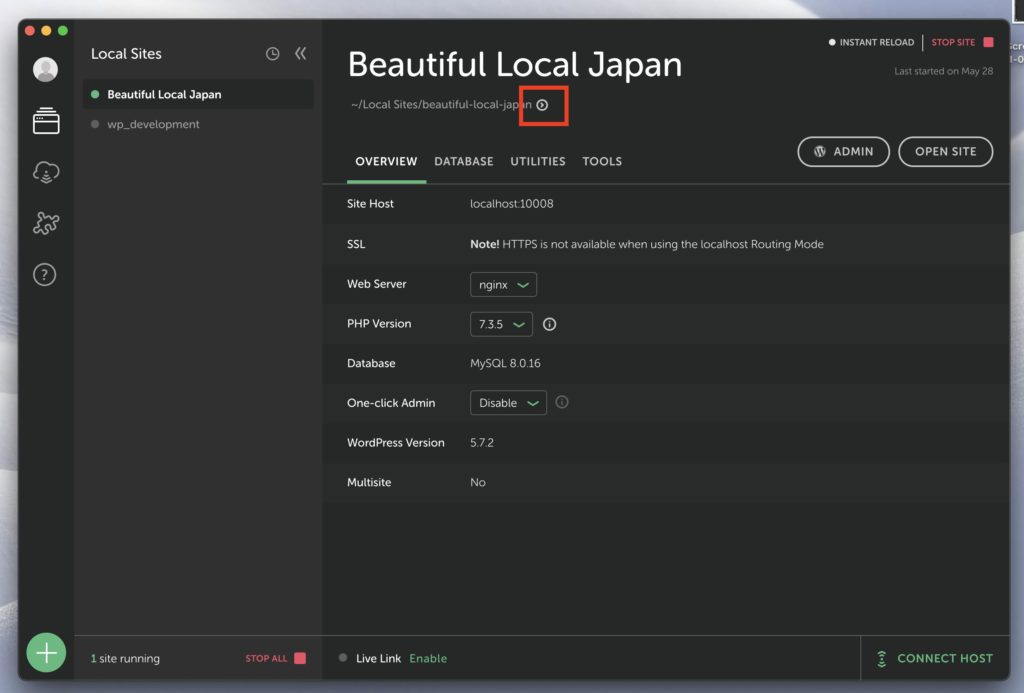The width and height of the screenshot is (1024, 693).
Task: Open the Cloud Backups icon
Action: click(x=46, y=172)
